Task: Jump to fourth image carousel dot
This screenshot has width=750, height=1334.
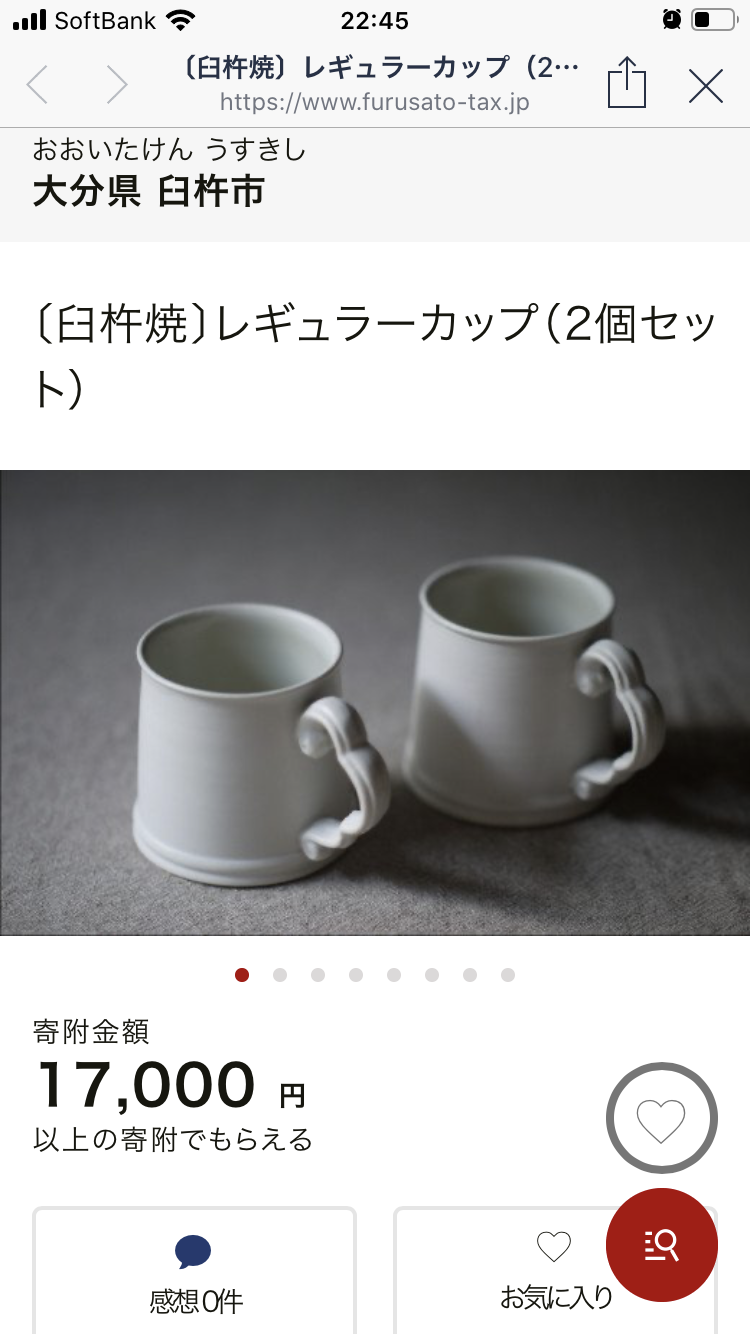Action: coord(356,975)
